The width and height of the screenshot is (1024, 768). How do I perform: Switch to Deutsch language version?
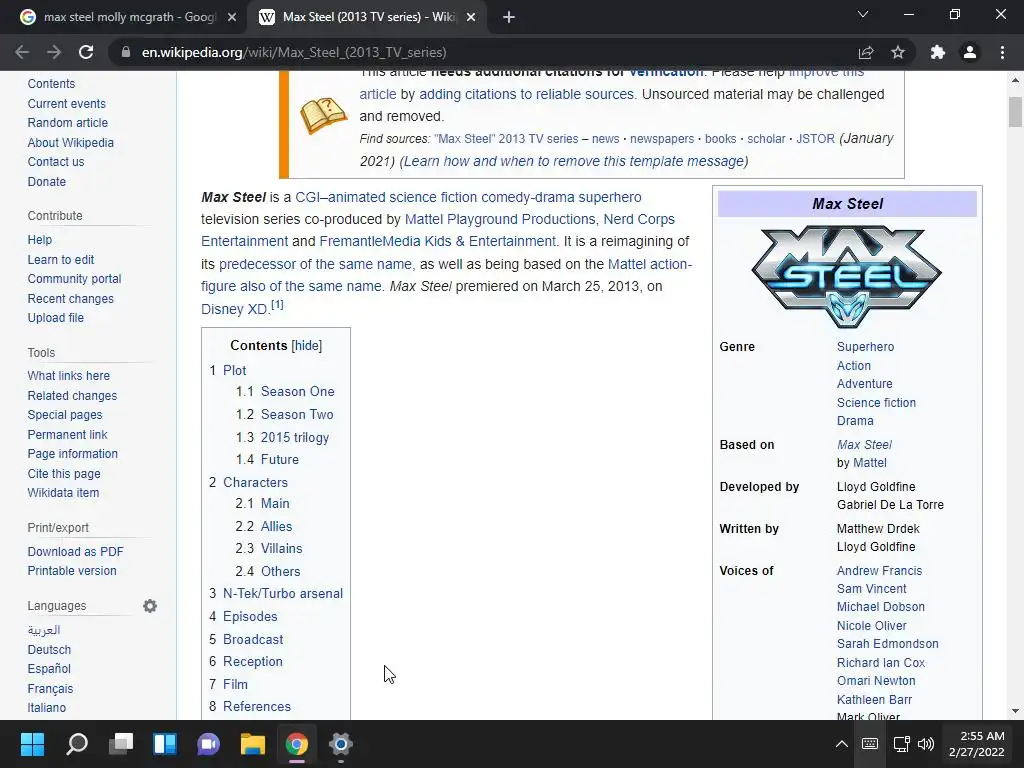coord(49,650)
